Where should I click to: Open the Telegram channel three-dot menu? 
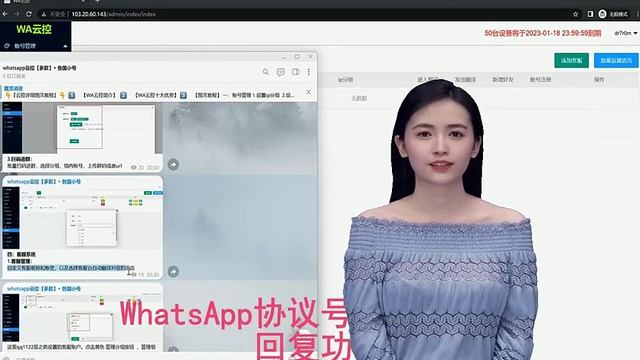click(309, 72)
